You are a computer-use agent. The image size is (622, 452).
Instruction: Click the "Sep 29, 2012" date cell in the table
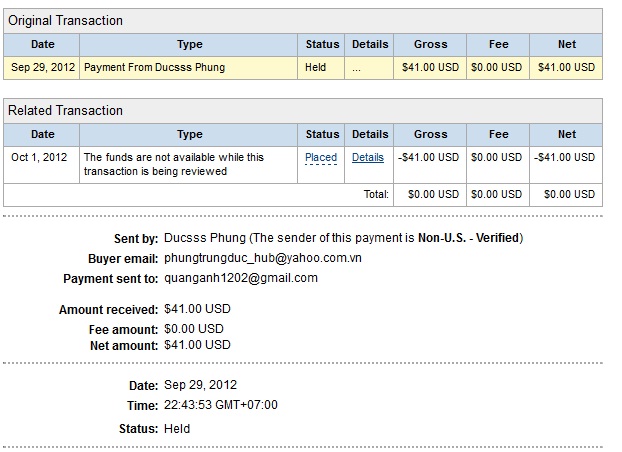[42, 67]
